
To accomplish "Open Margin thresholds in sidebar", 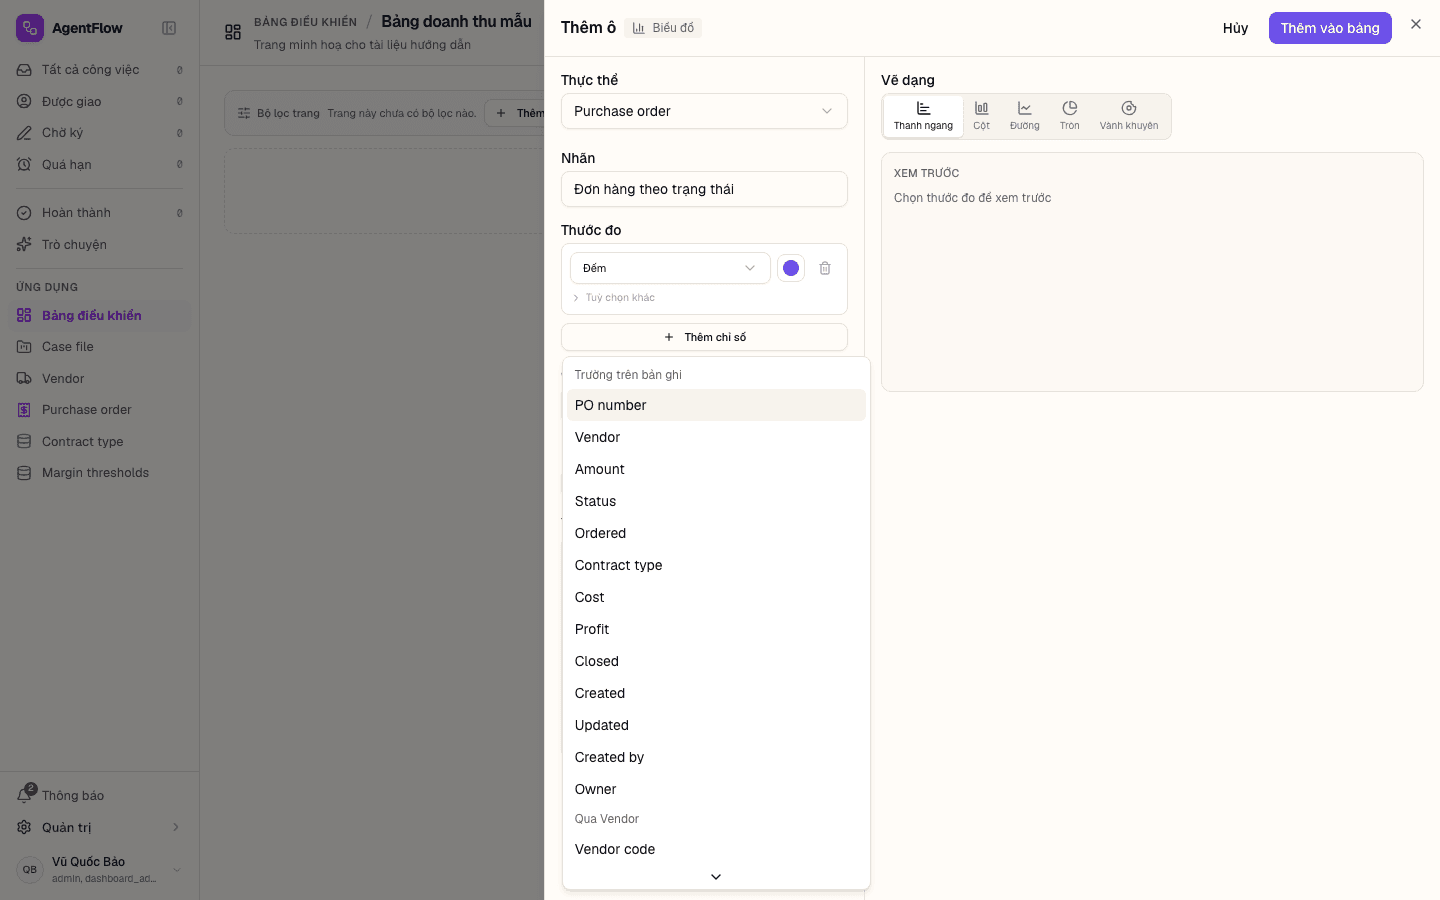I will point(99,473).
